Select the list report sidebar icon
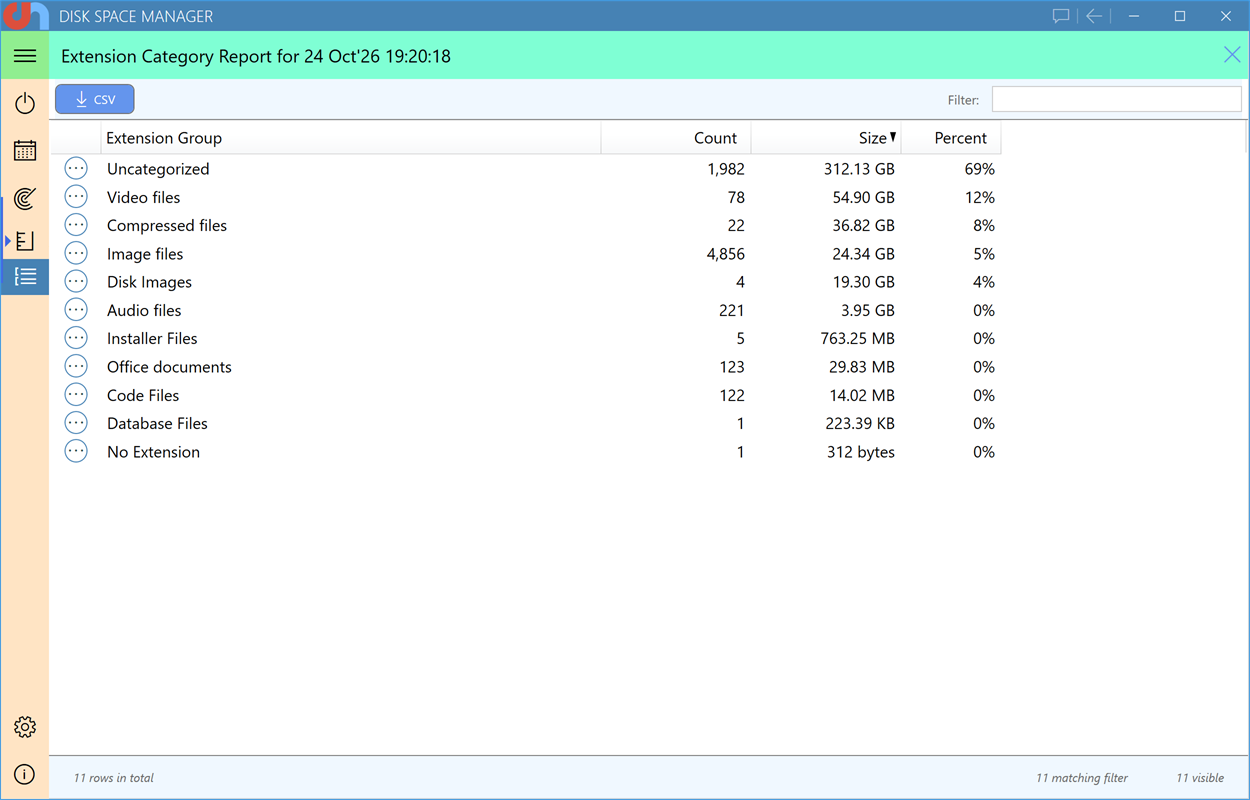Viewport: 1250px width, 800px height. tap(25, 277)
